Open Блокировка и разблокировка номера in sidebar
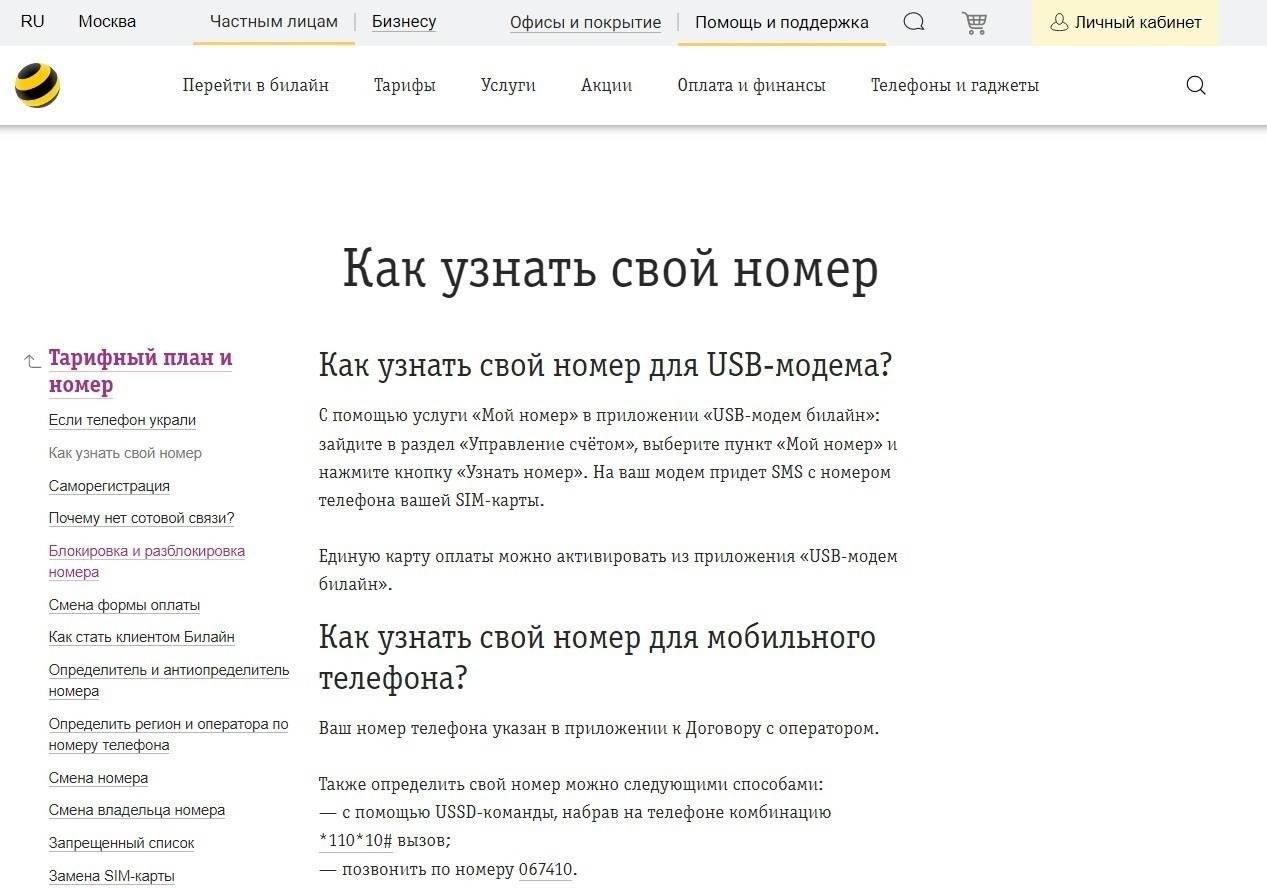The width and height of the screenshot is (1267, 888). tap(147, 560)
